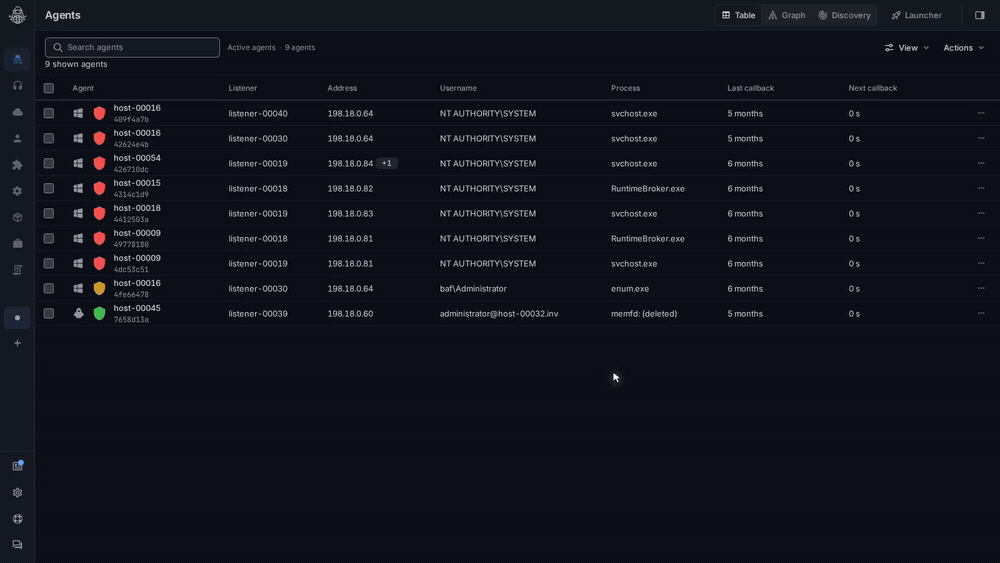Check the box for host-00045
This screenshot has height=563, width=1000.
[x=48, y=313]
